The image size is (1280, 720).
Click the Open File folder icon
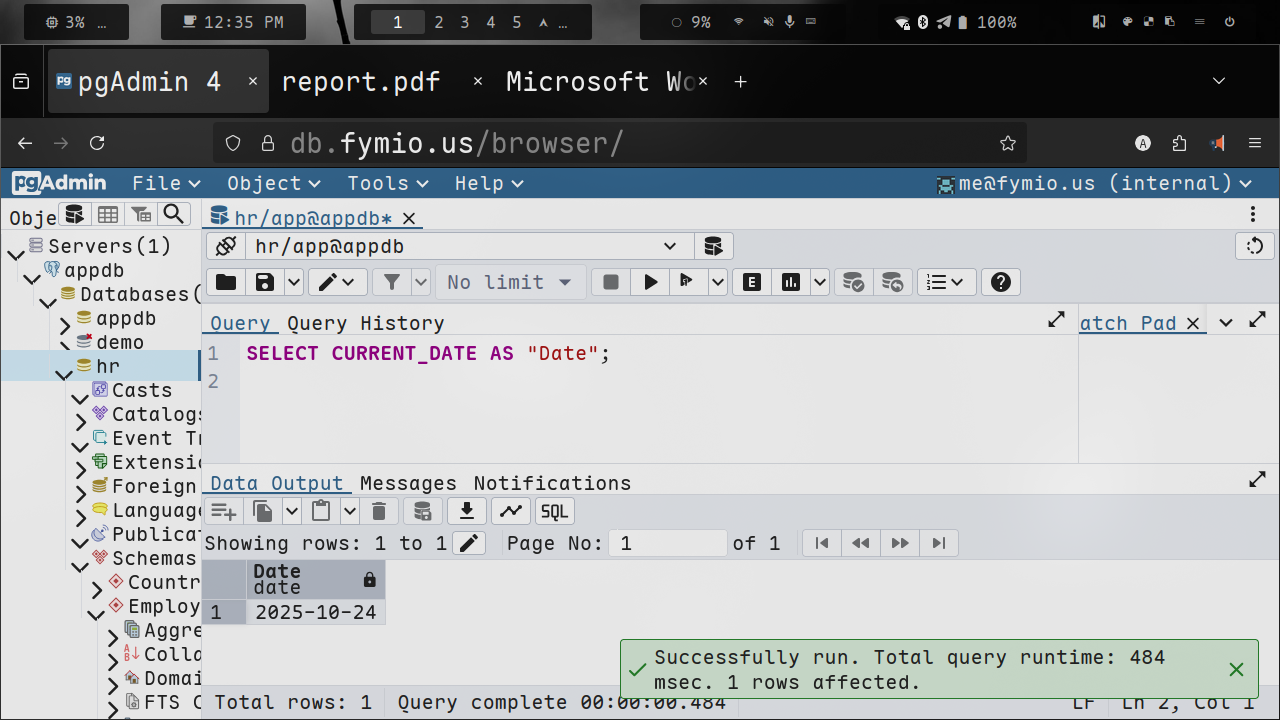226,283
